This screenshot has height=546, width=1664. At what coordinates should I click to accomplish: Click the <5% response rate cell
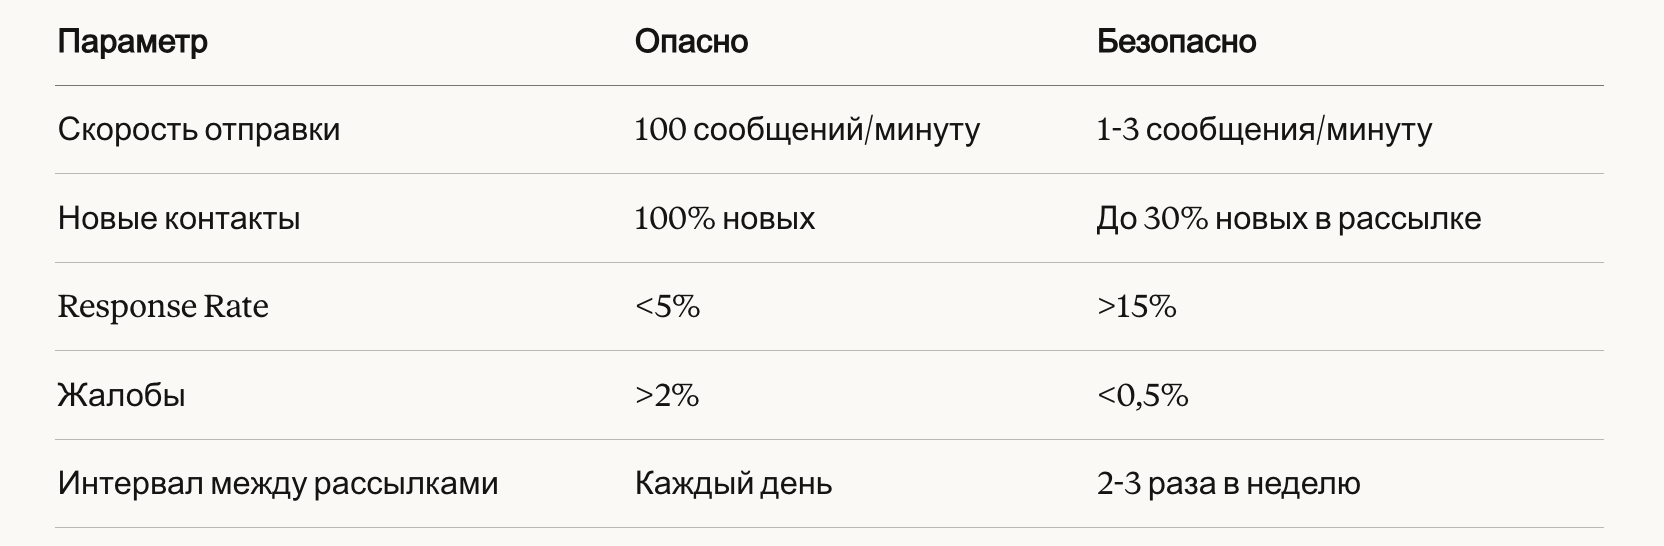click(667, 306)
